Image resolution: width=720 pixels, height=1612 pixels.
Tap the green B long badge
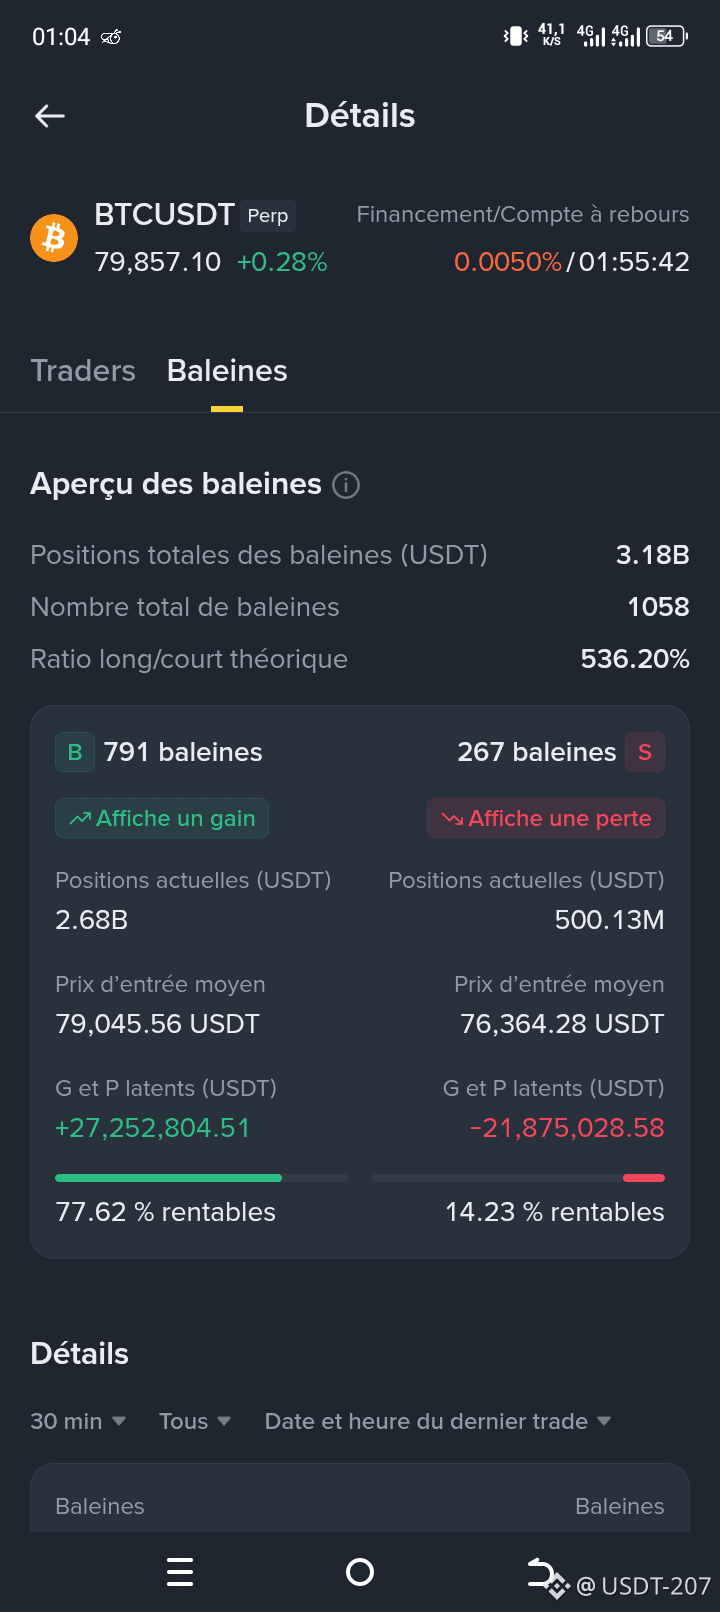coord(75,752)
